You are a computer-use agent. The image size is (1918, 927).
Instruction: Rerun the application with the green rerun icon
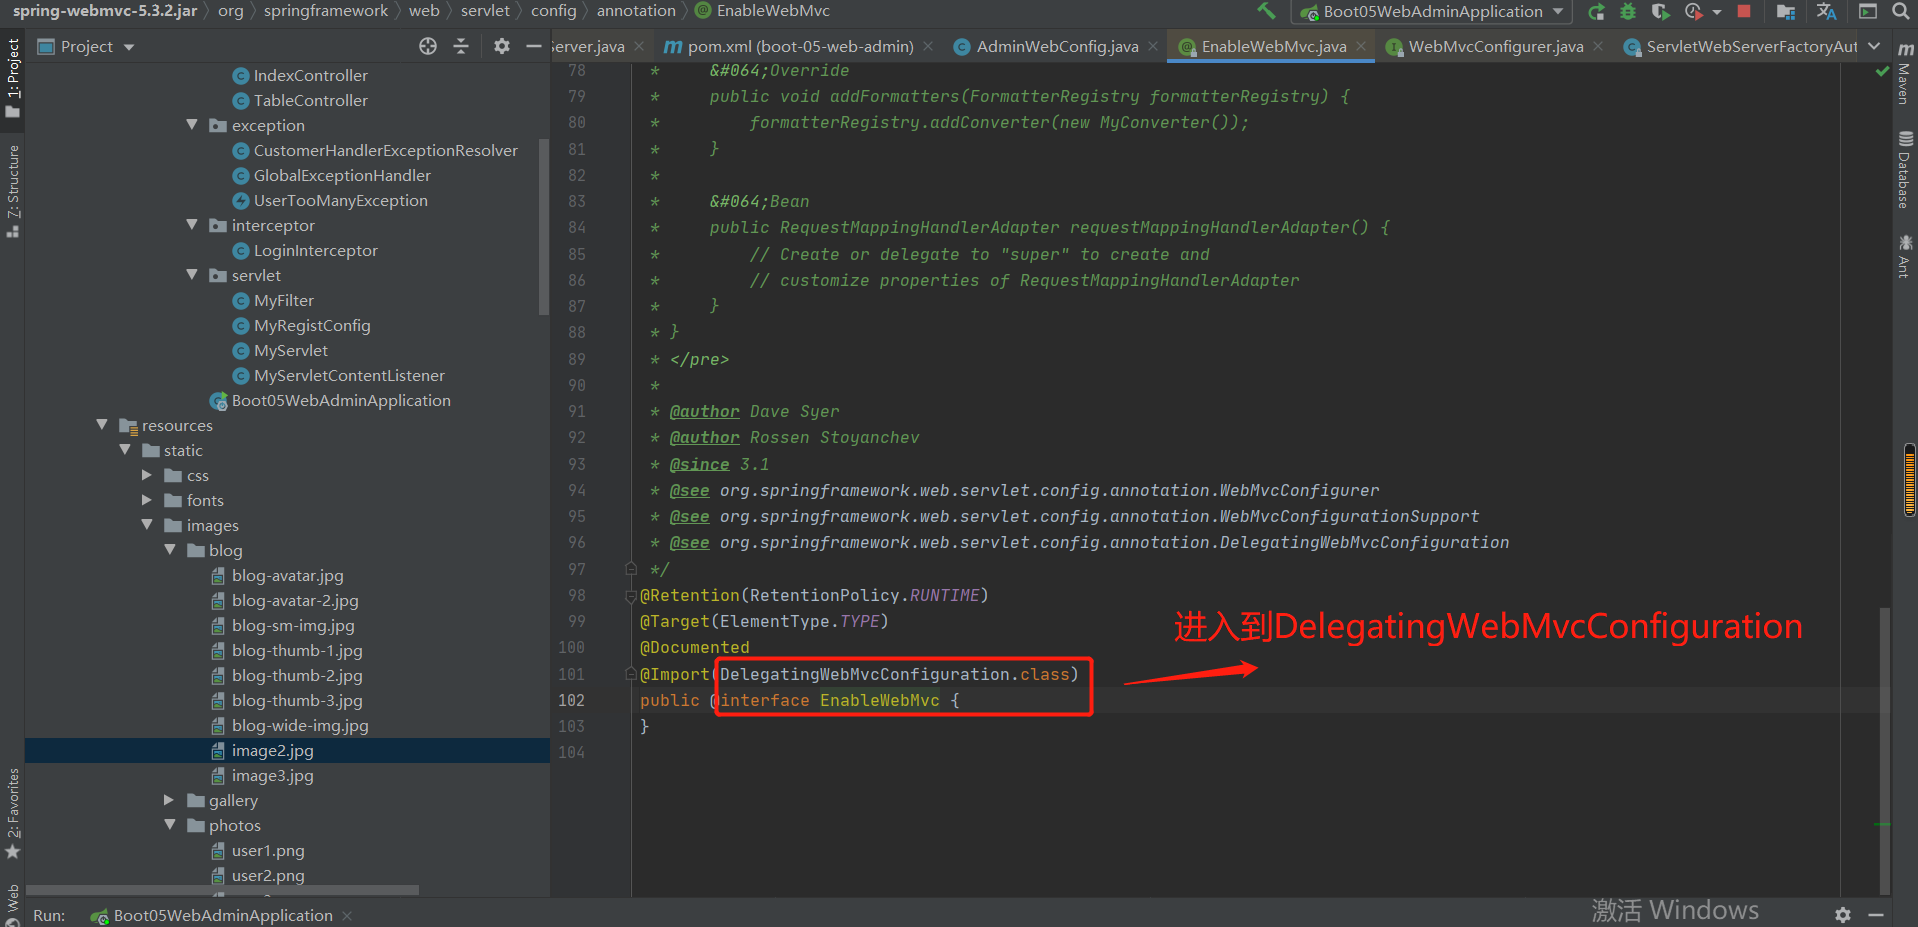(1596, 11)
